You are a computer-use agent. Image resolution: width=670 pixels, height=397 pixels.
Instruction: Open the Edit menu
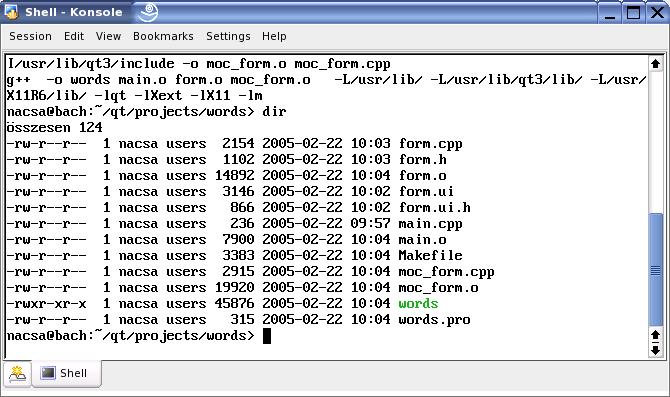click(74, 36)
